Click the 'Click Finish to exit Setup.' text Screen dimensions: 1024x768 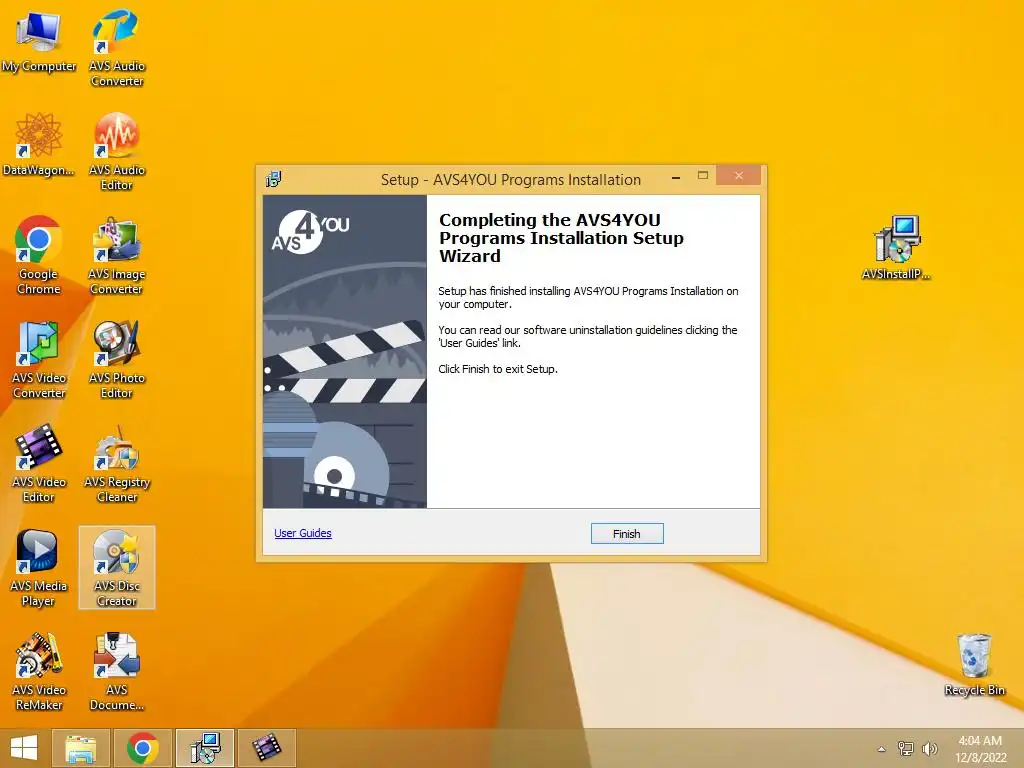point(498,369)
